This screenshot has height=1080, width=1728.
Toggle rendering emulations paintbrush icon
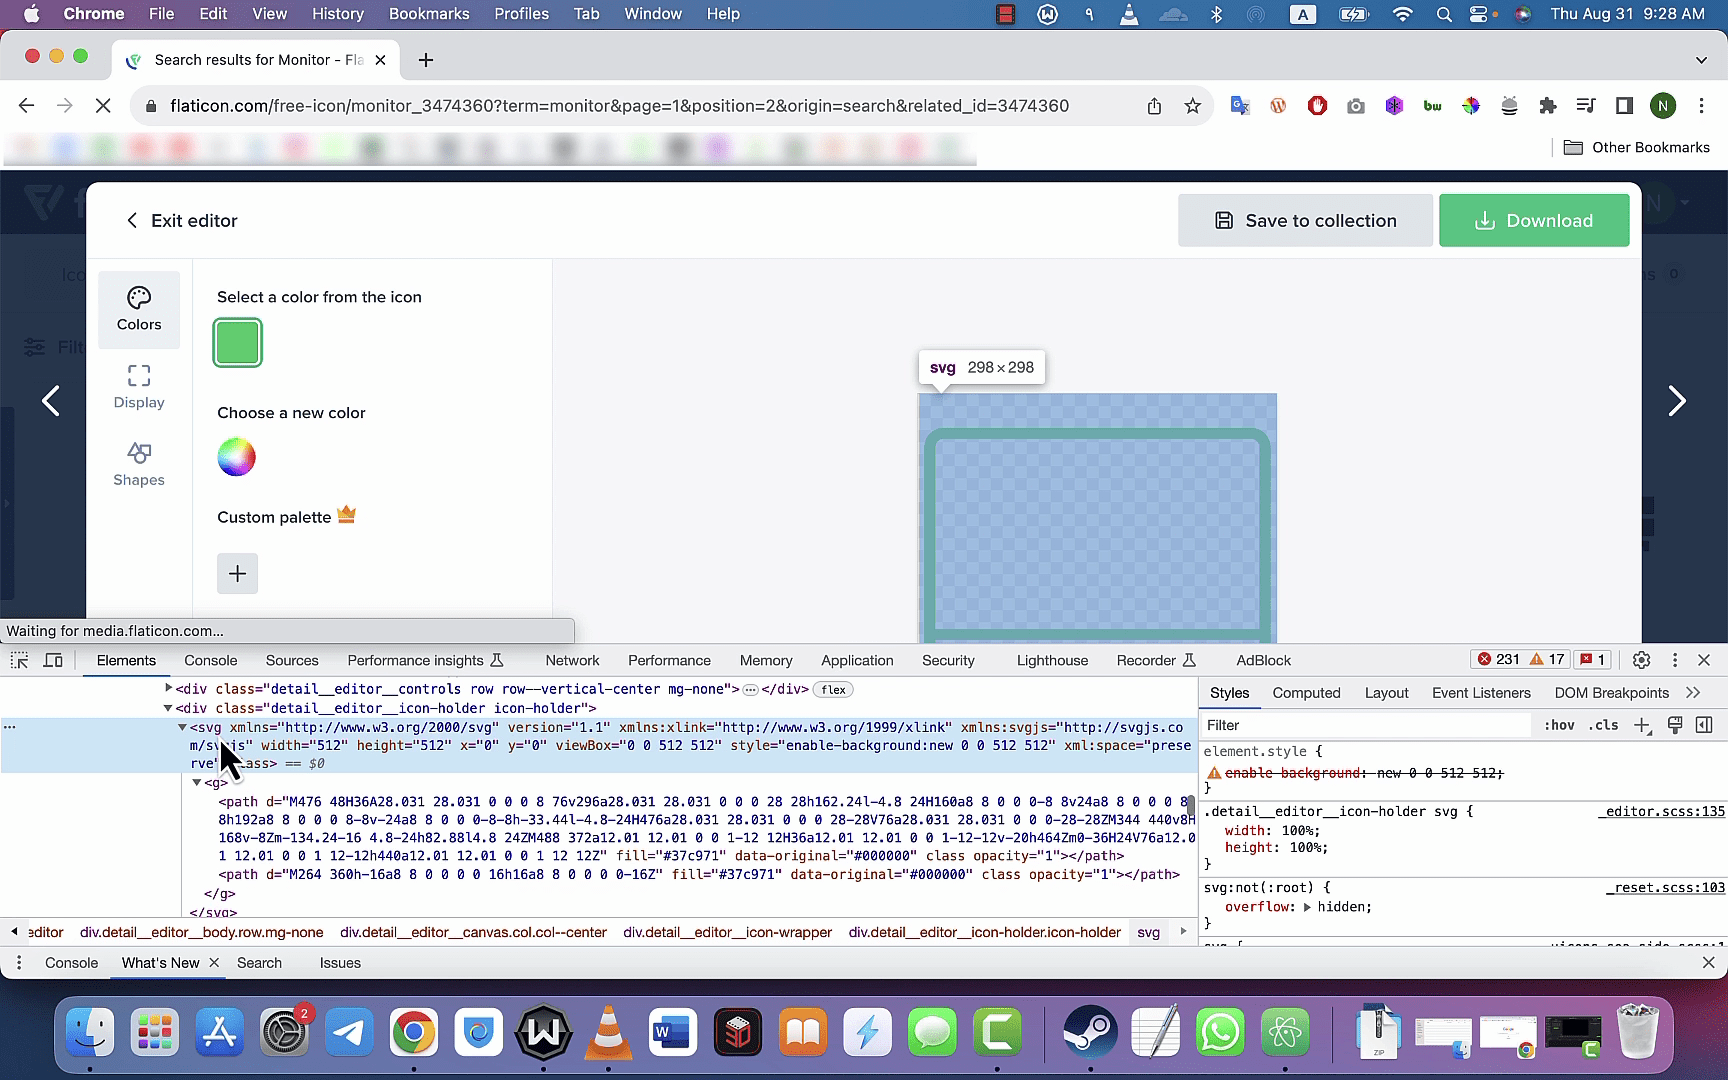click(x=1675, y=725)
